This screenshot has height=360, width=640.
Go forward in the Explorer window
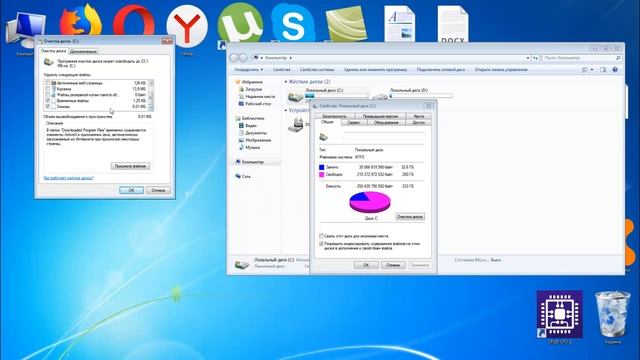(243, 58)
